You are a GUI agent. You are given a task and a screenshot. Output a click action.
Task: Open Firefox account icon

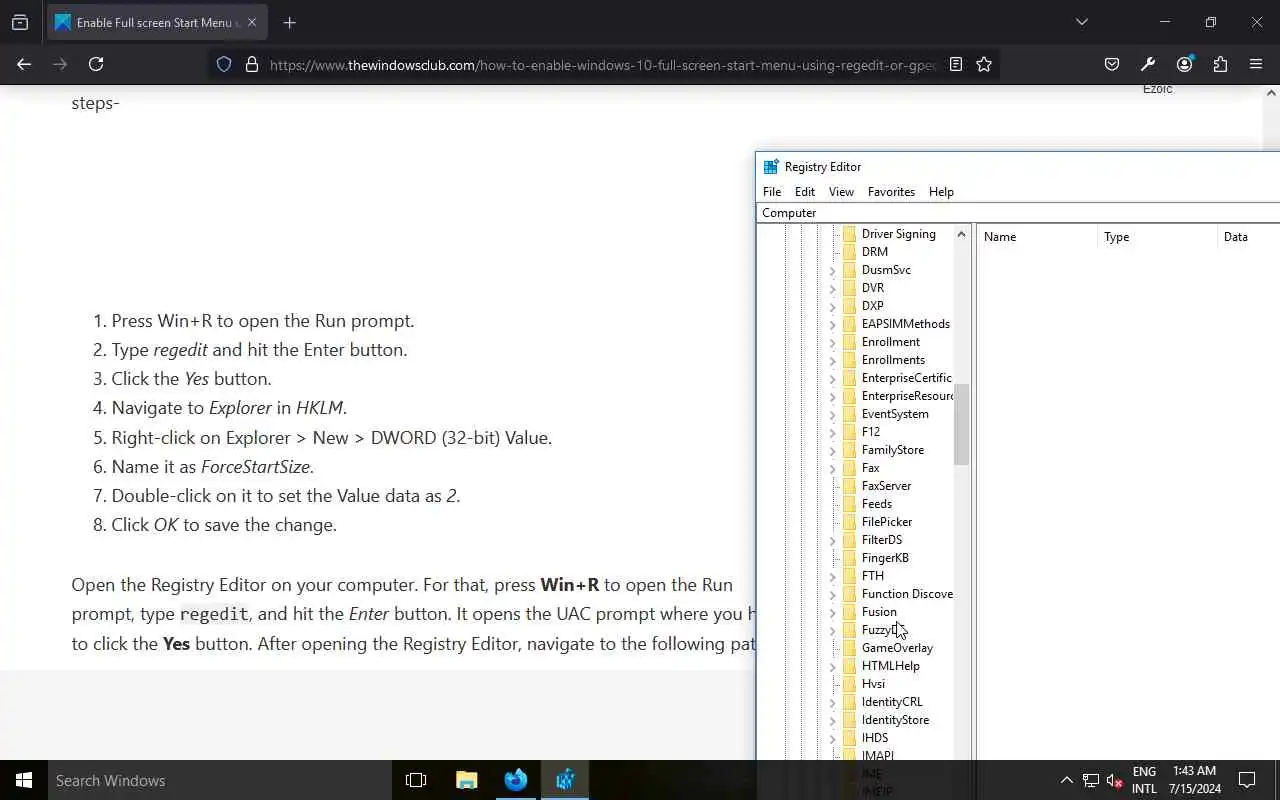click(1184, 64)
